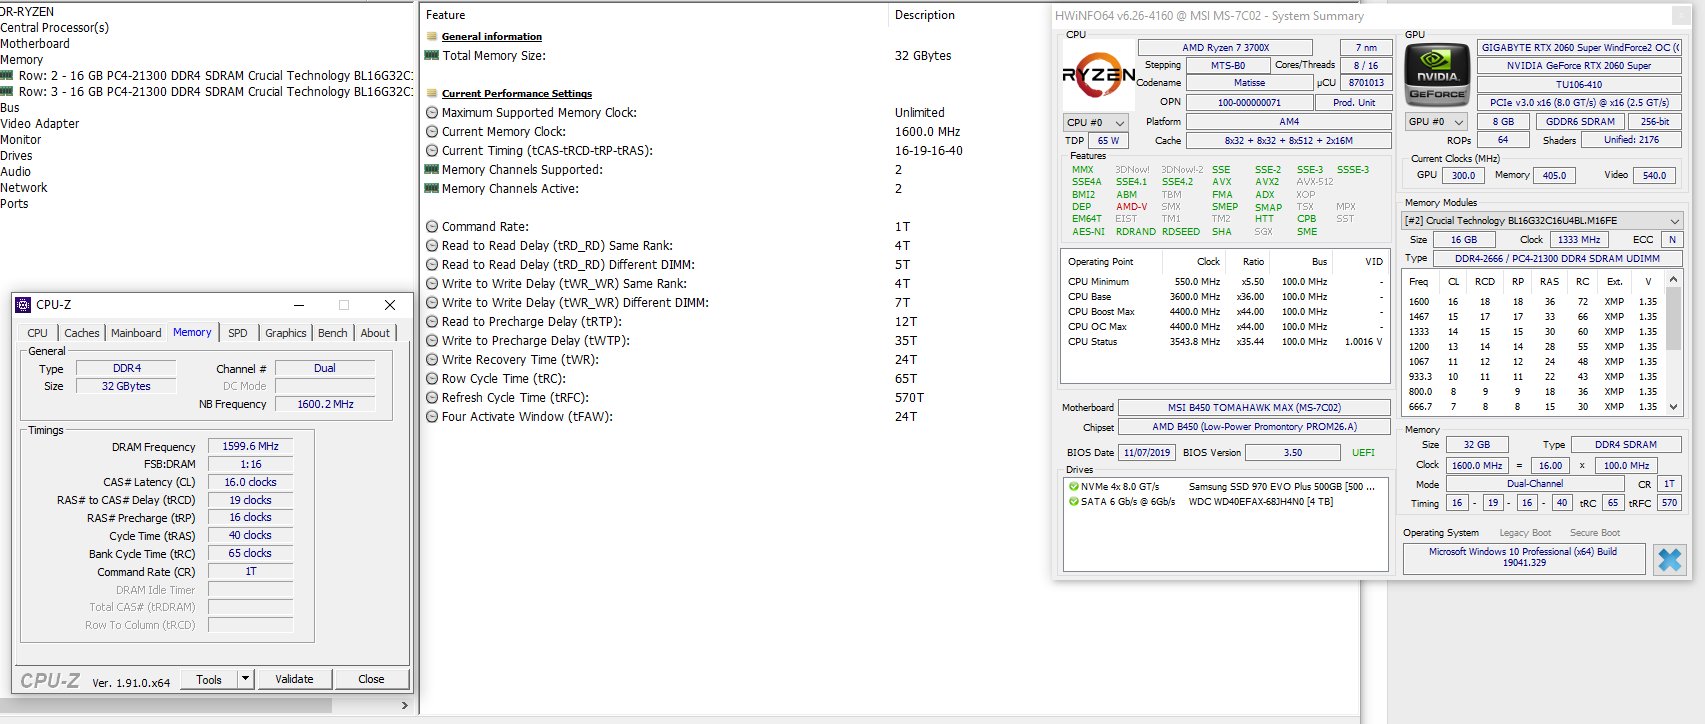The image size is (1705, 724).
Task: Select Video Adapter in the tree
Action: (x=40, y=124)
